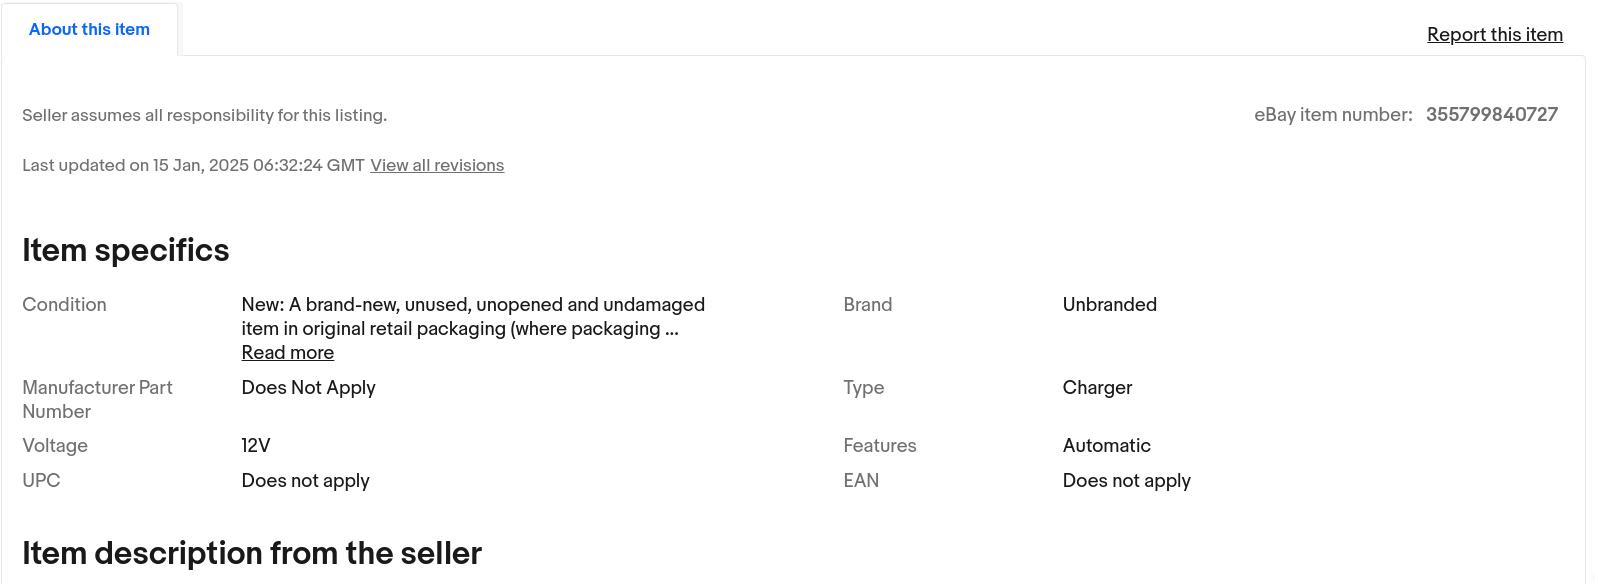Screen dimensions: 1598x584
Task: Click the Item description from the seller heading
Action: 252,554
